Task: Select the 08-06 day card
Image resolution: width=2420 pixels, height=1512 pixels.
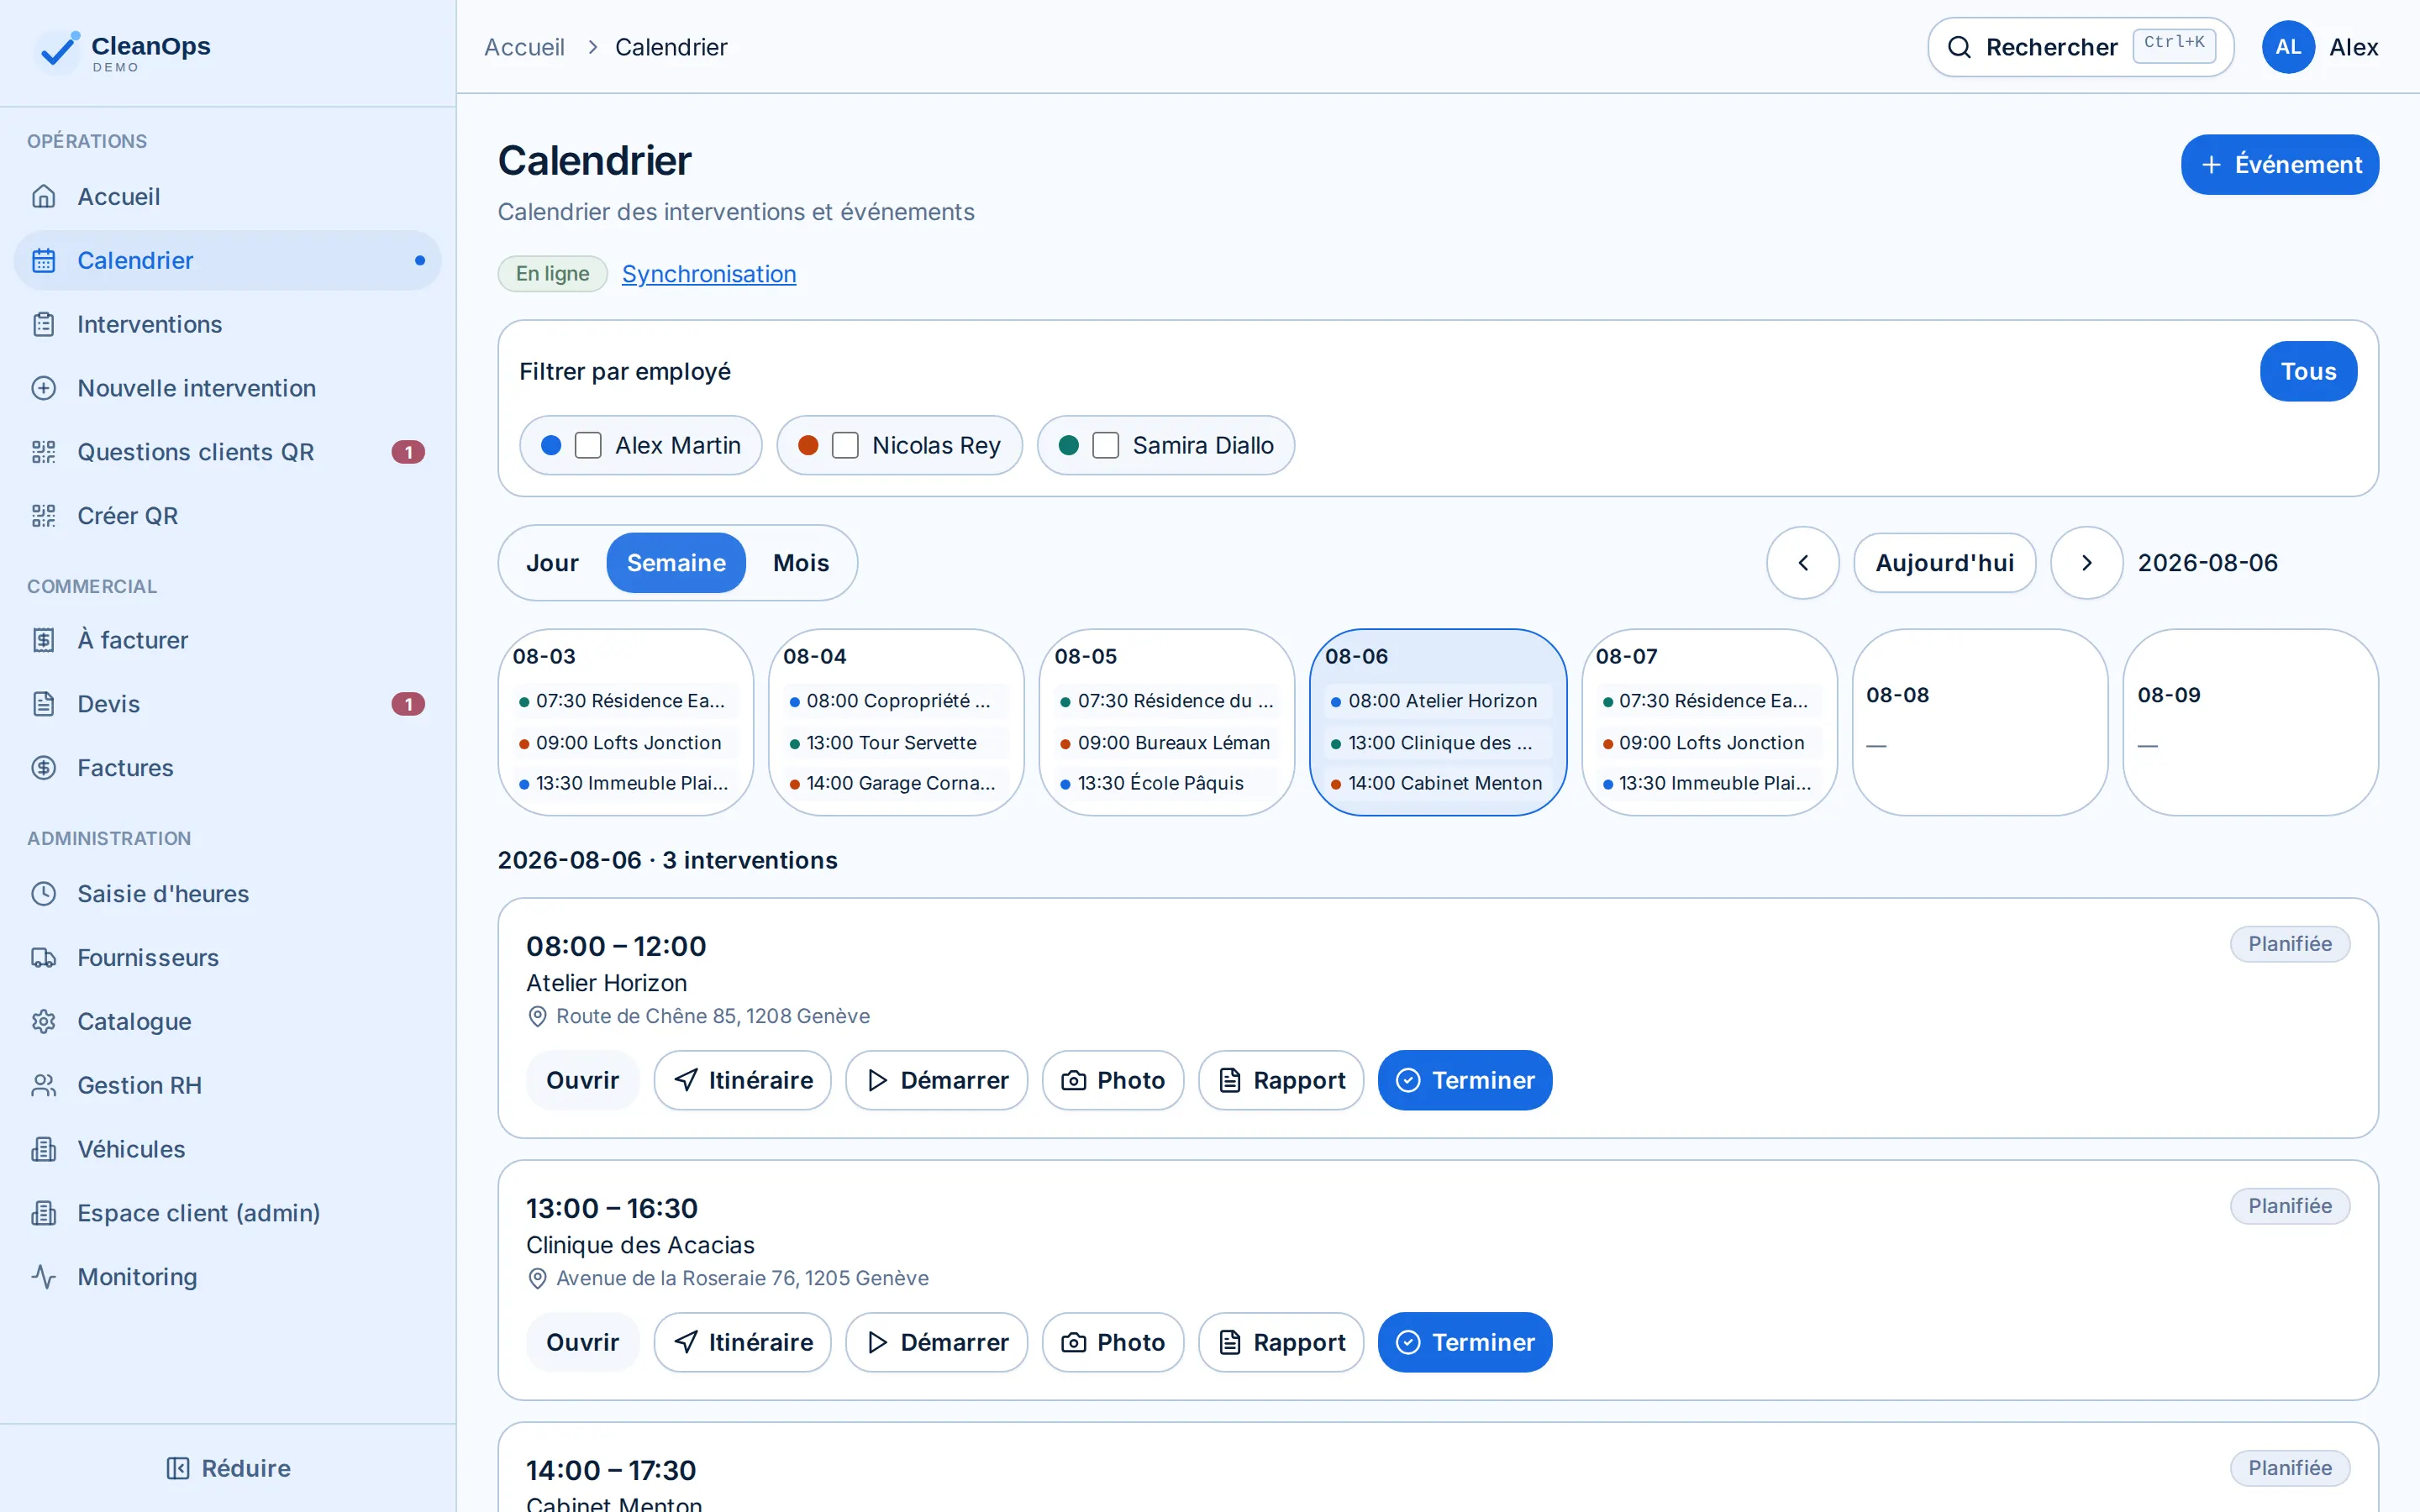Action: tap(1438, 723)
